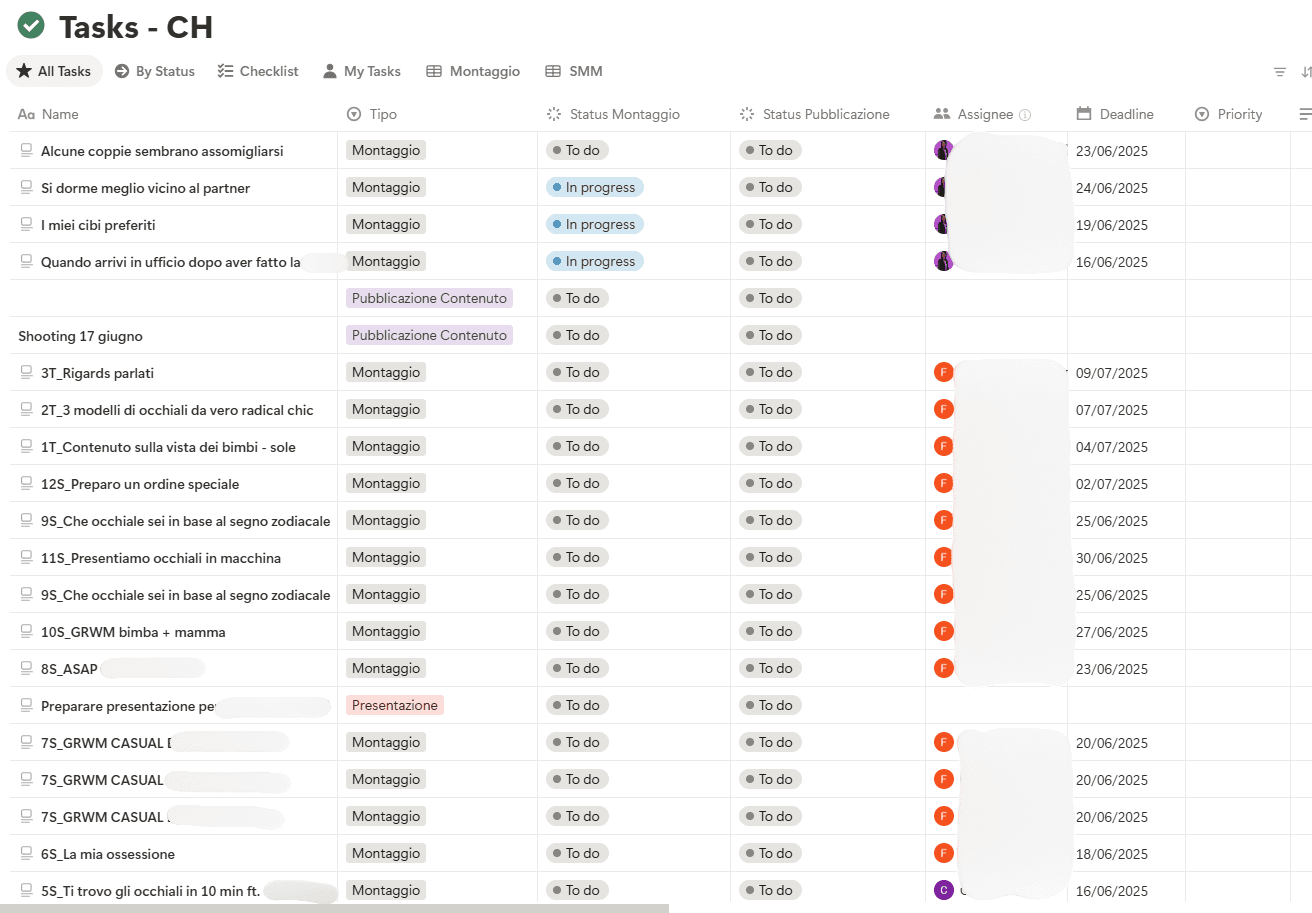Click the purple avatar on 5S_Ti trovo row

943,890
